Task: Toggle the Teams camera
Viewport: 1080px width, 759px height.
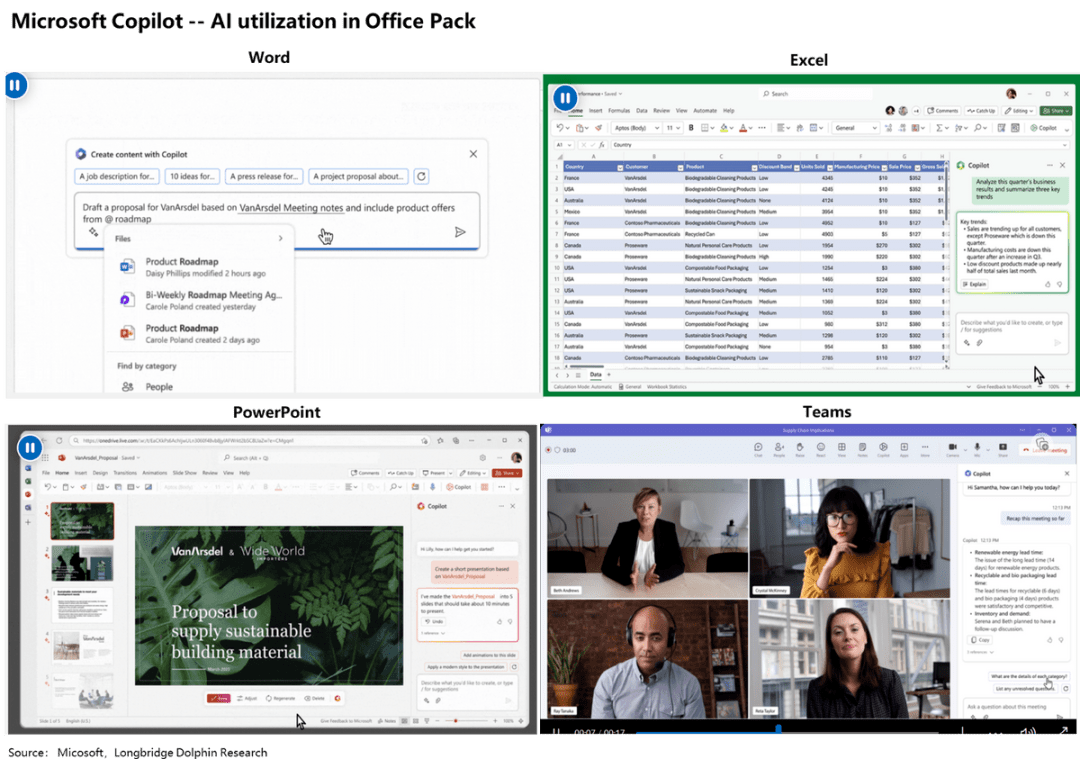Action: click(x=953, y=449)
